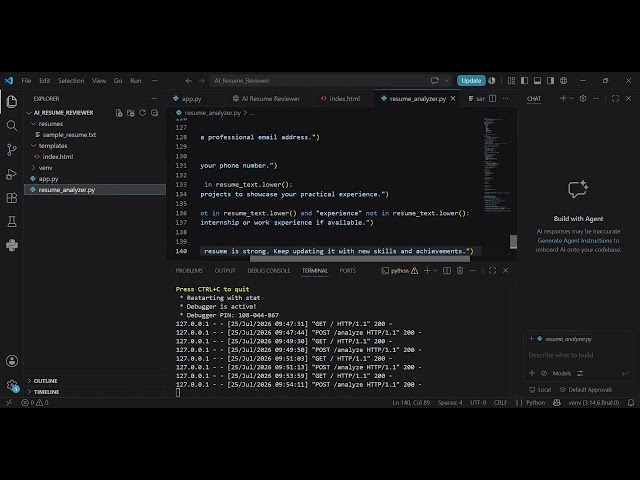Click errors and warnings count in status bar
Viewport: 640px width, 480px height.
point(35,402)
